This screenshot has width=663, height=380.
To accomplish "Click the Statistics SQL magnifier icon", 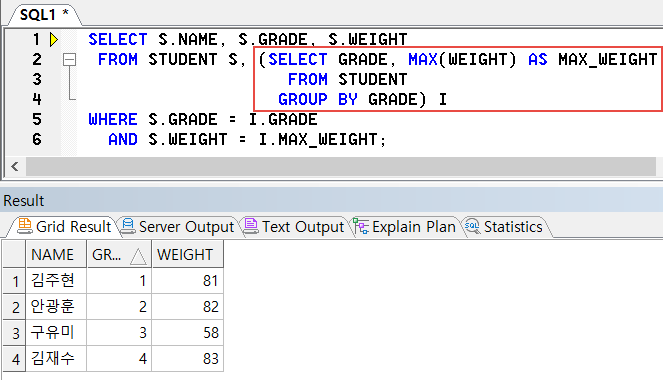I will point(472,226).
